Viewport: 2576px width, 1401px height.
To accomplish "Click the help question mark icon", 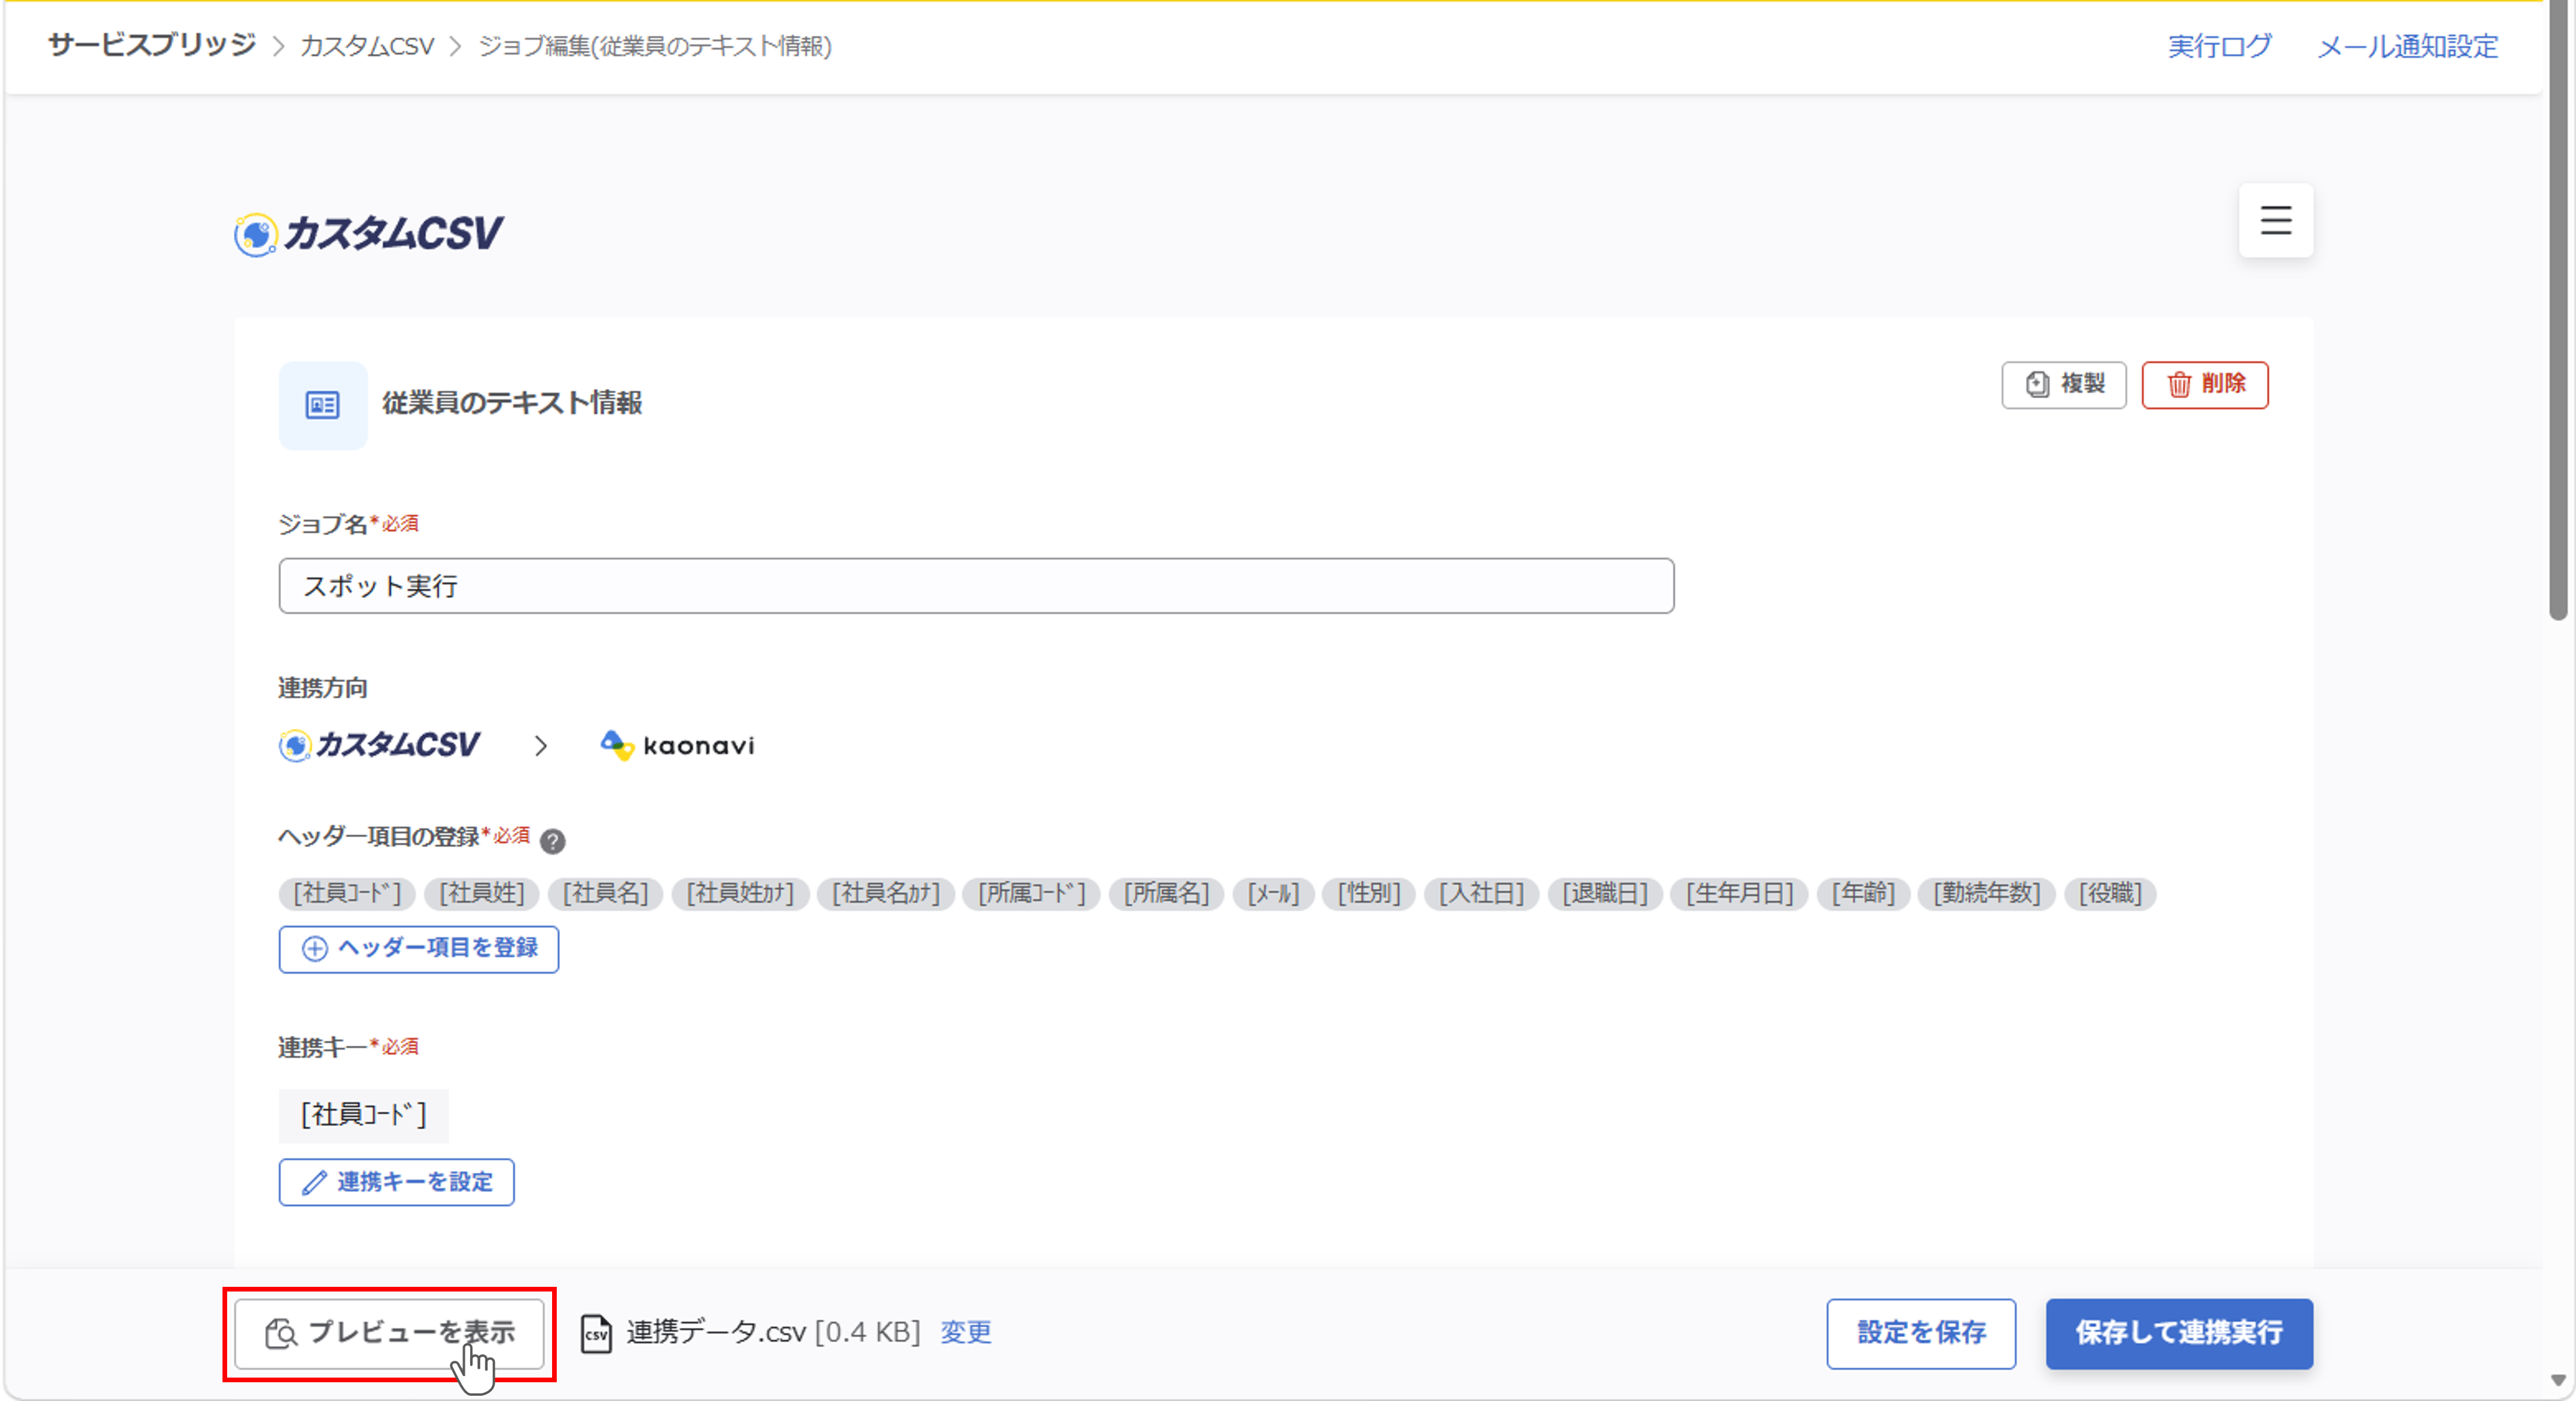I will coord(552,841).
